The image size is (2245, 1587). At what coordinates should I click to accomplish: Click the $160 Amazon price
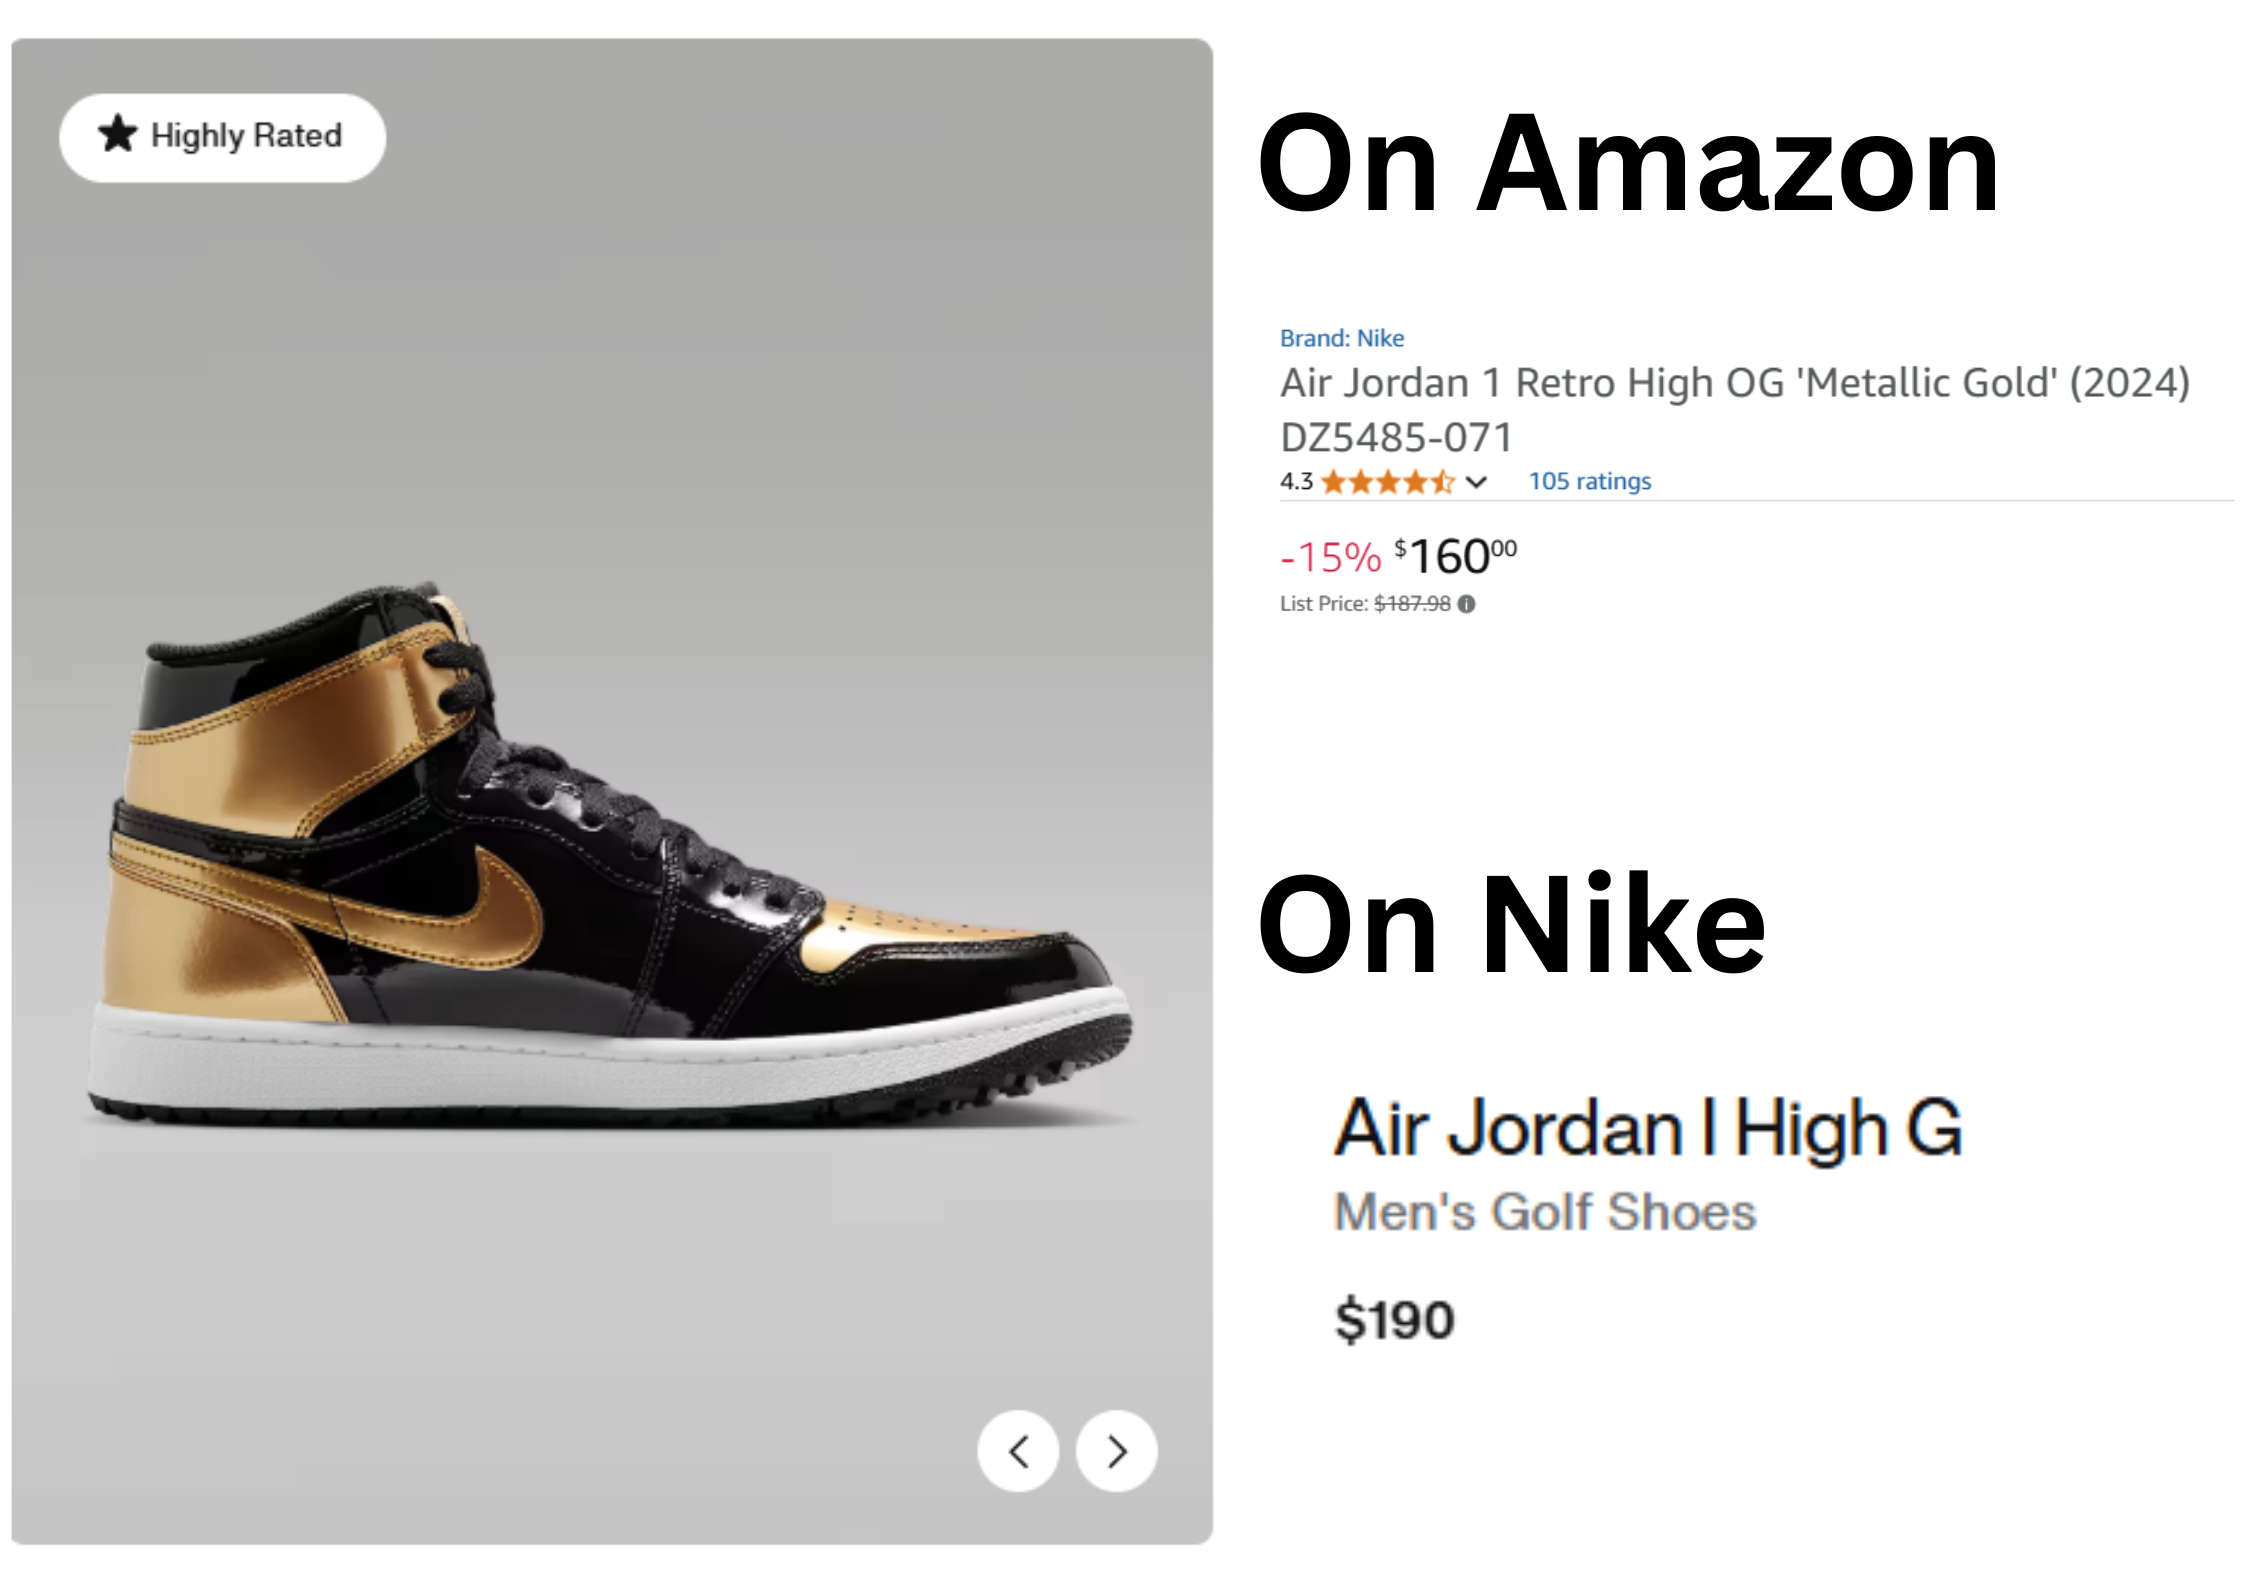click(x=1456, y=556)
